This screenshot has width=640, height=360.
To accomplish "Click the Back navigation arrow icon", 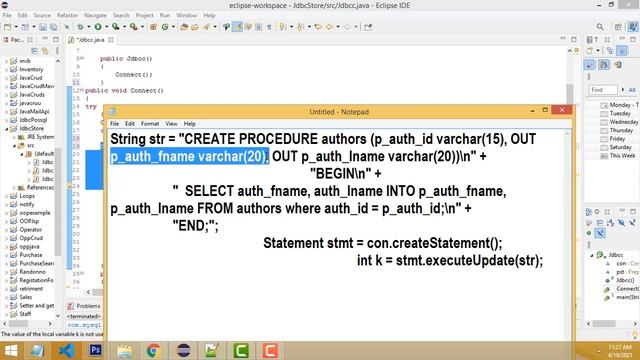I will (x=329, y=27).
